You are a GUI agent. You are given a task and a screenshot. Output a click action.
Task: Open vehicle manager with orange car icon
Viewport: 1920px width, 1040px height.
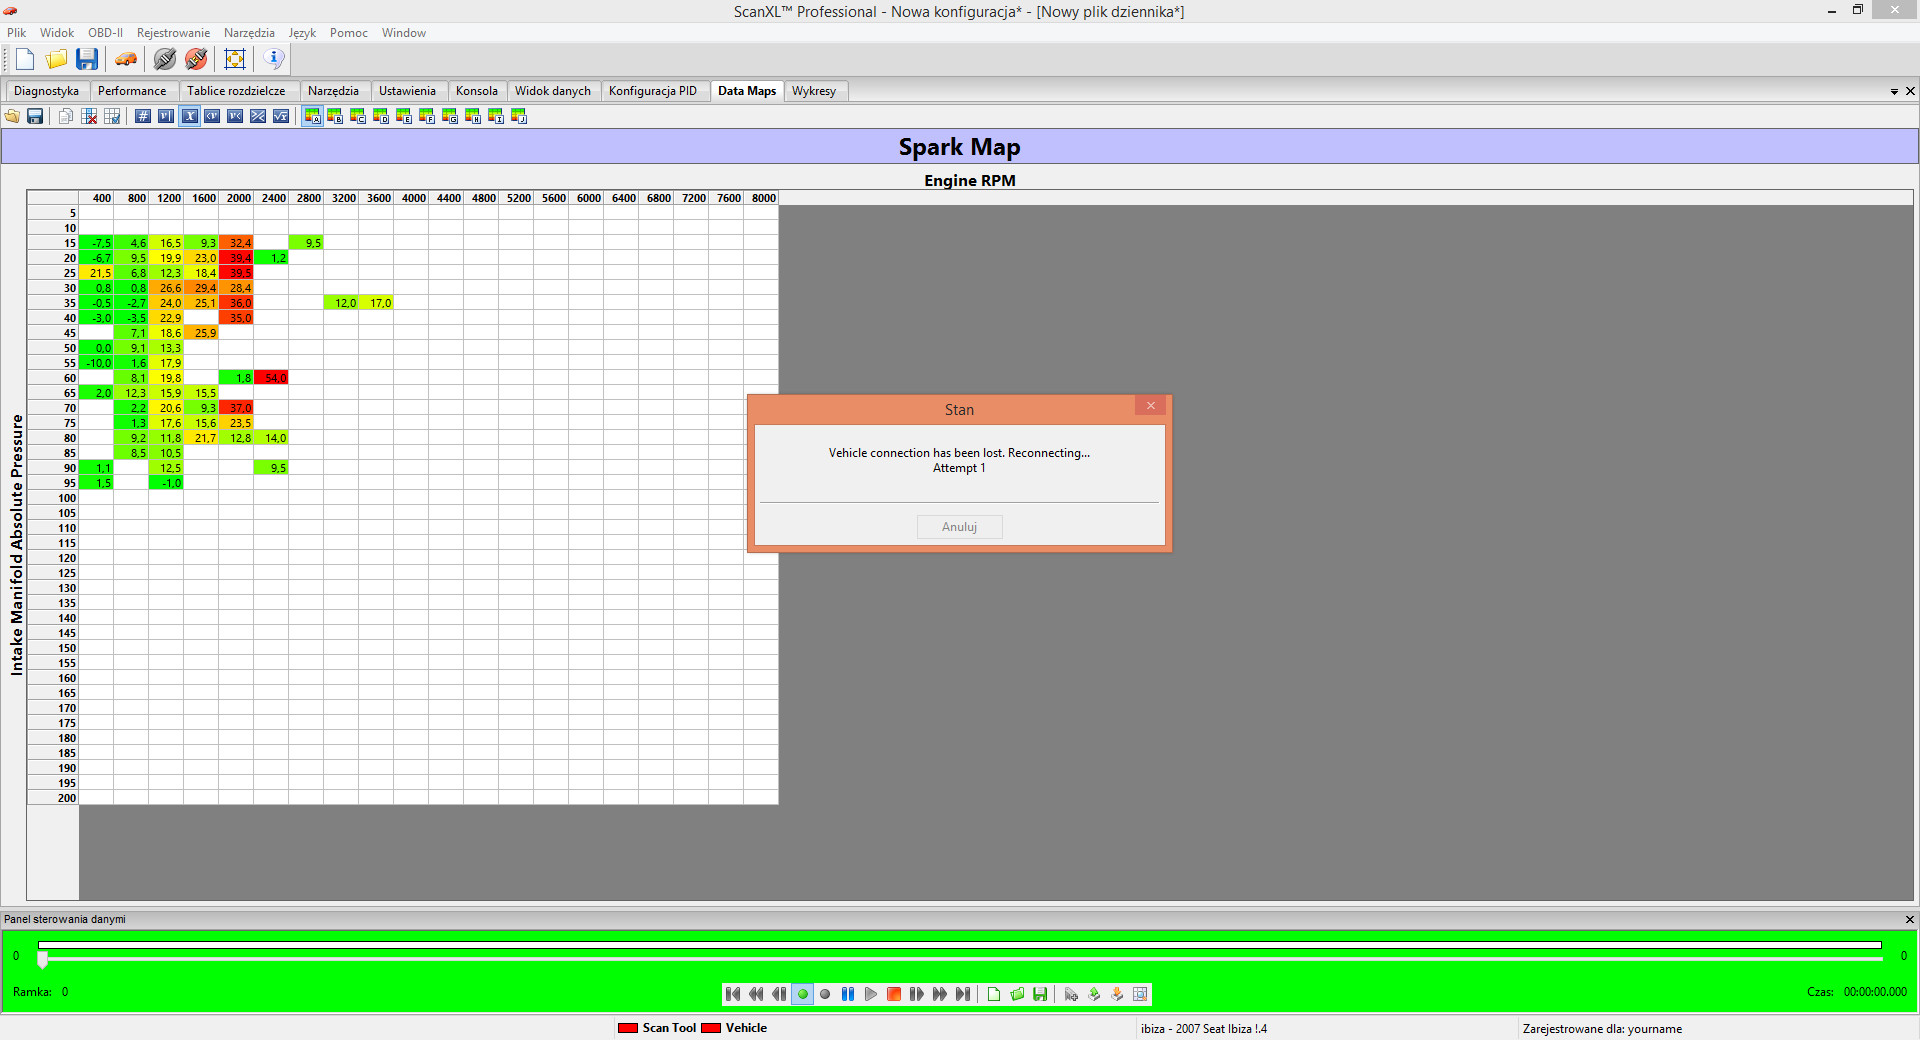coord(126,59)
